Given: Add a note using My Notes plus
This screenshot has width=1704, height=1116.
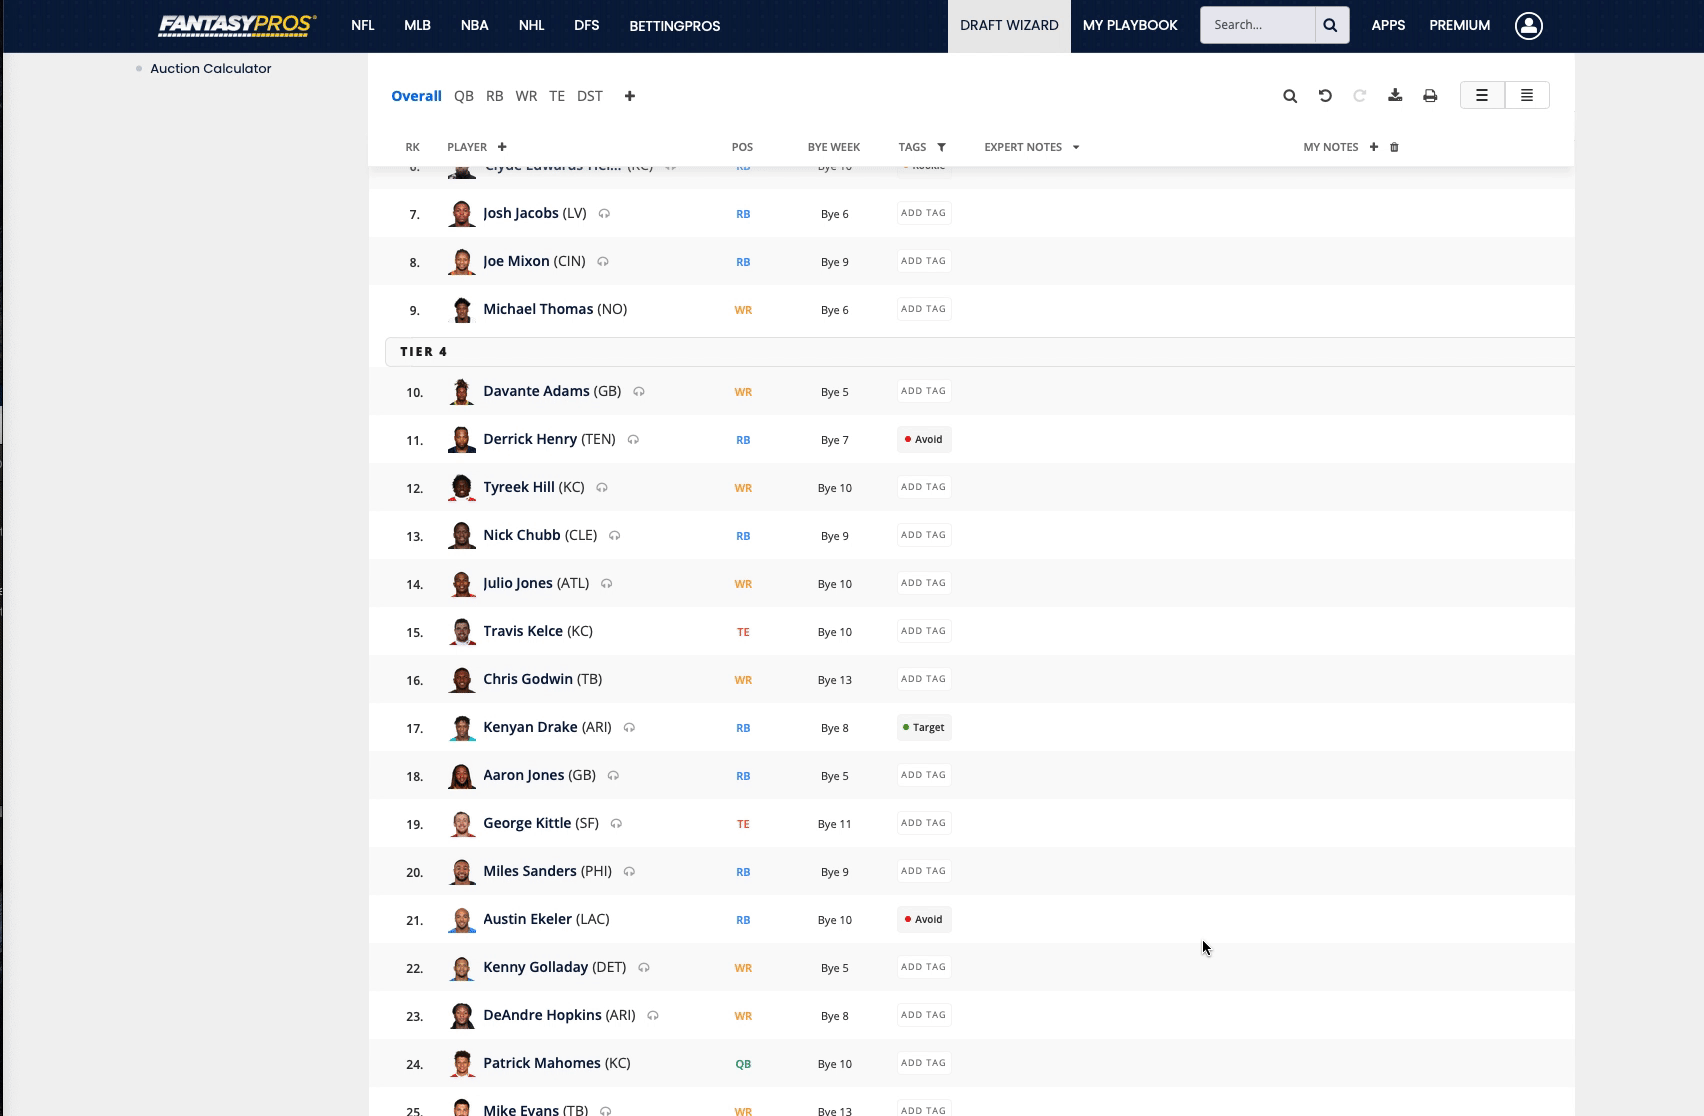Looking at the screenshot, I should (1373, 147).
